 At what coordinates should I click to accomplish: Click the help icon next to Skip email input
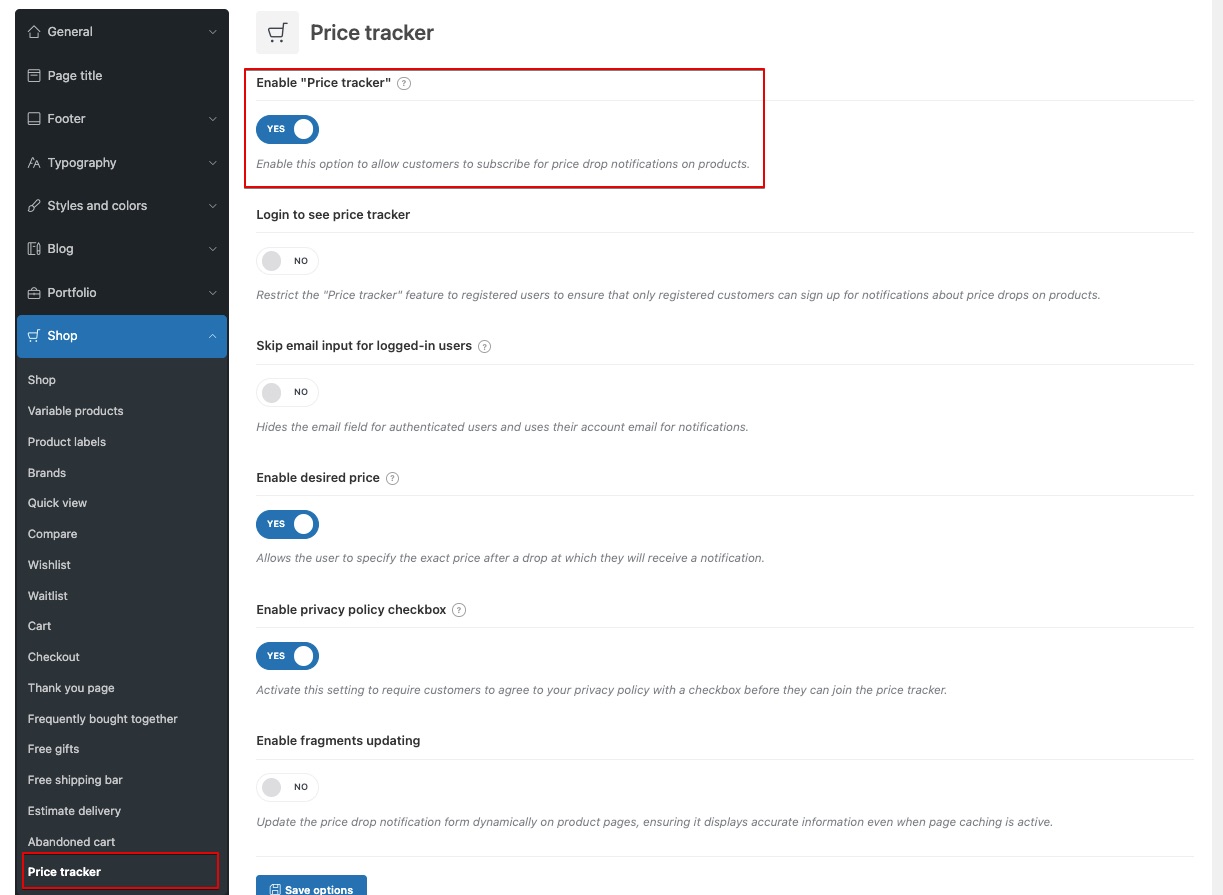(x=485, y=347)
